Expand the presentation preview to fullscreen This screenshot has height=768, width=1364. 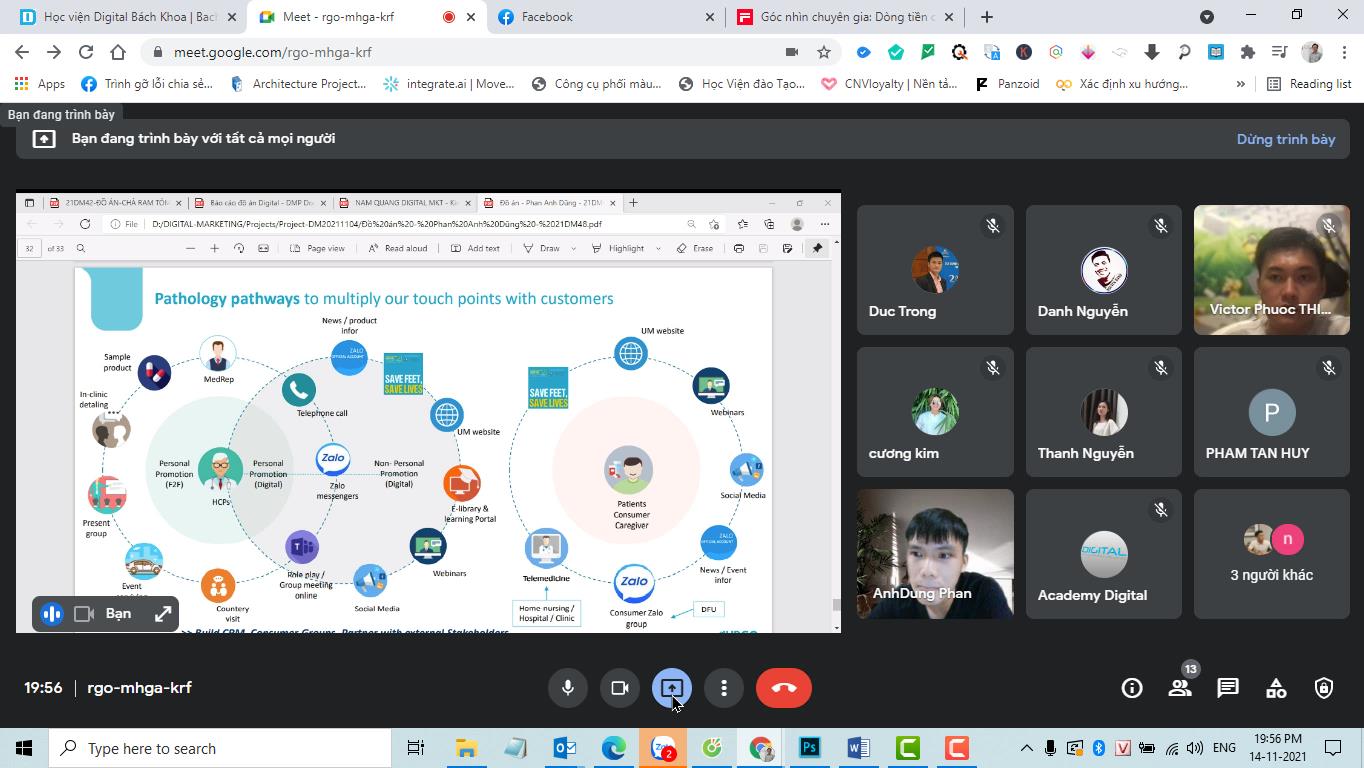[163, 614]
